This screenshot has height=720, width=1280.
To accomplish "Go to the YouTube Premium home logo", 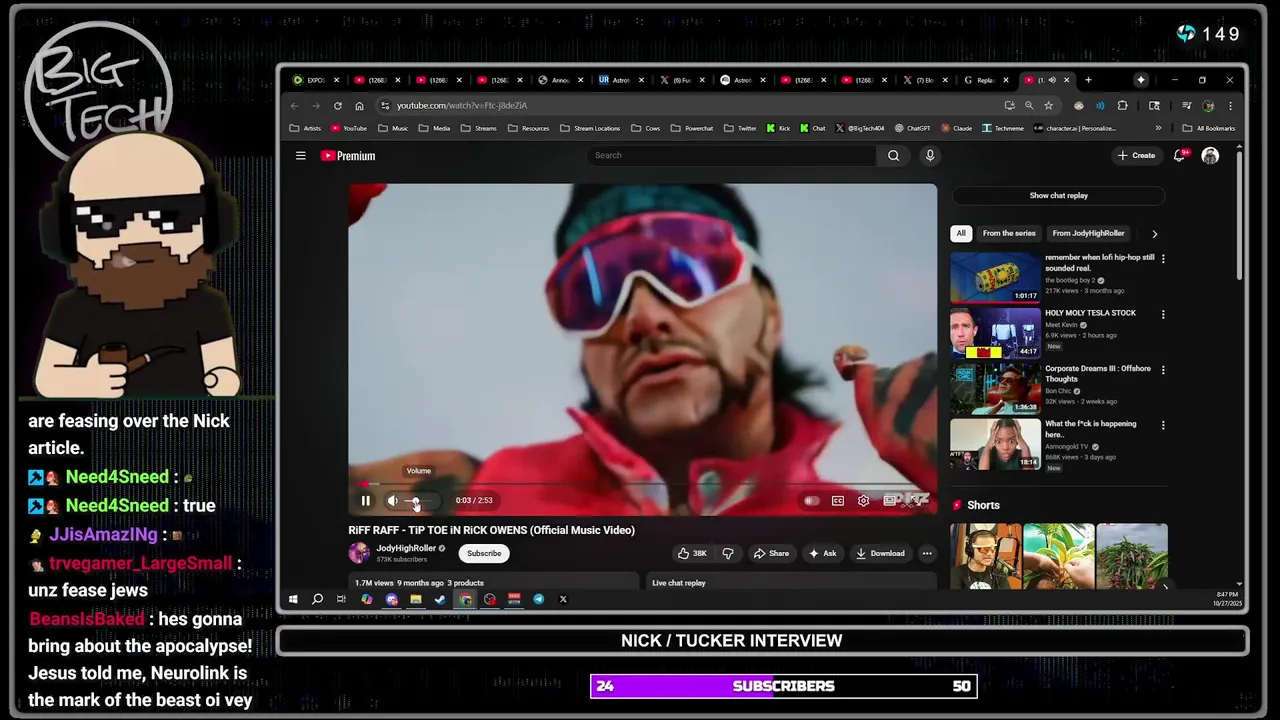I will 348,156.
